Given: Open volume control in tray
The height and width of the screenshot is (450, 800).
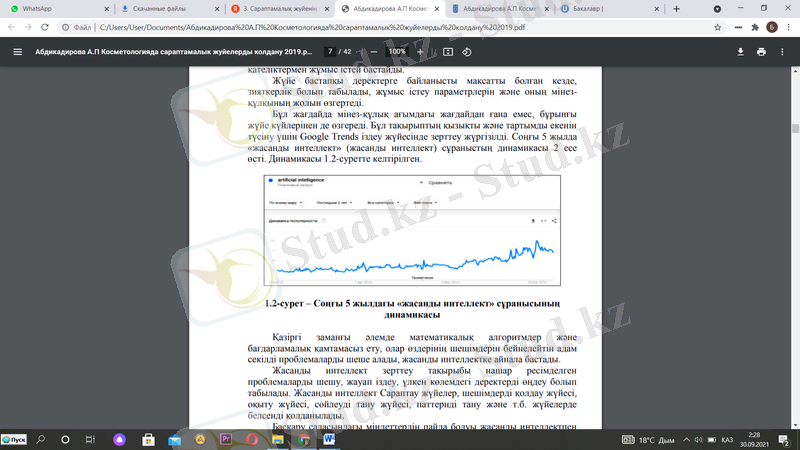Looking at the screenshot, I should (x=698, y=440).
